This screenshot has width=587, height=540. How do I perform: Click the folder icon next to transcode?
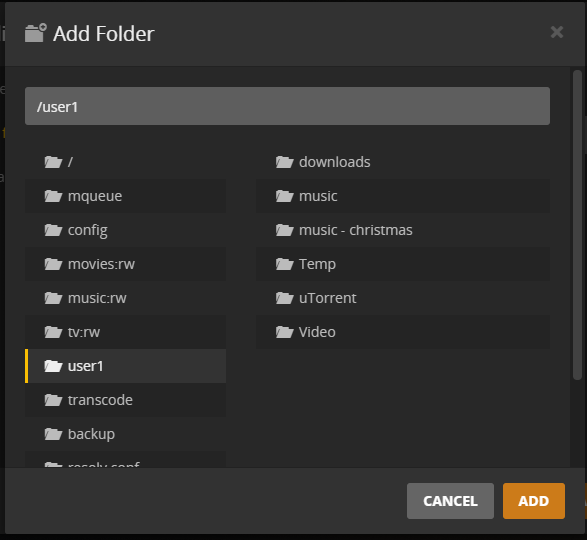point(53,400)
